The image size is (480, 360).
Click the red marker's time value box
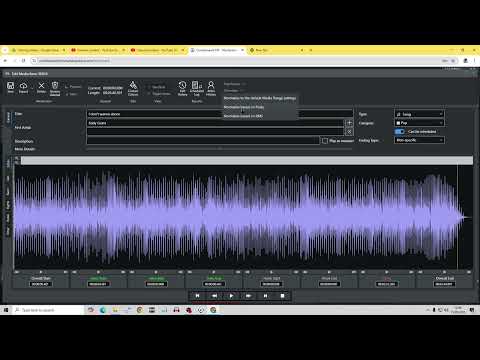386,284
